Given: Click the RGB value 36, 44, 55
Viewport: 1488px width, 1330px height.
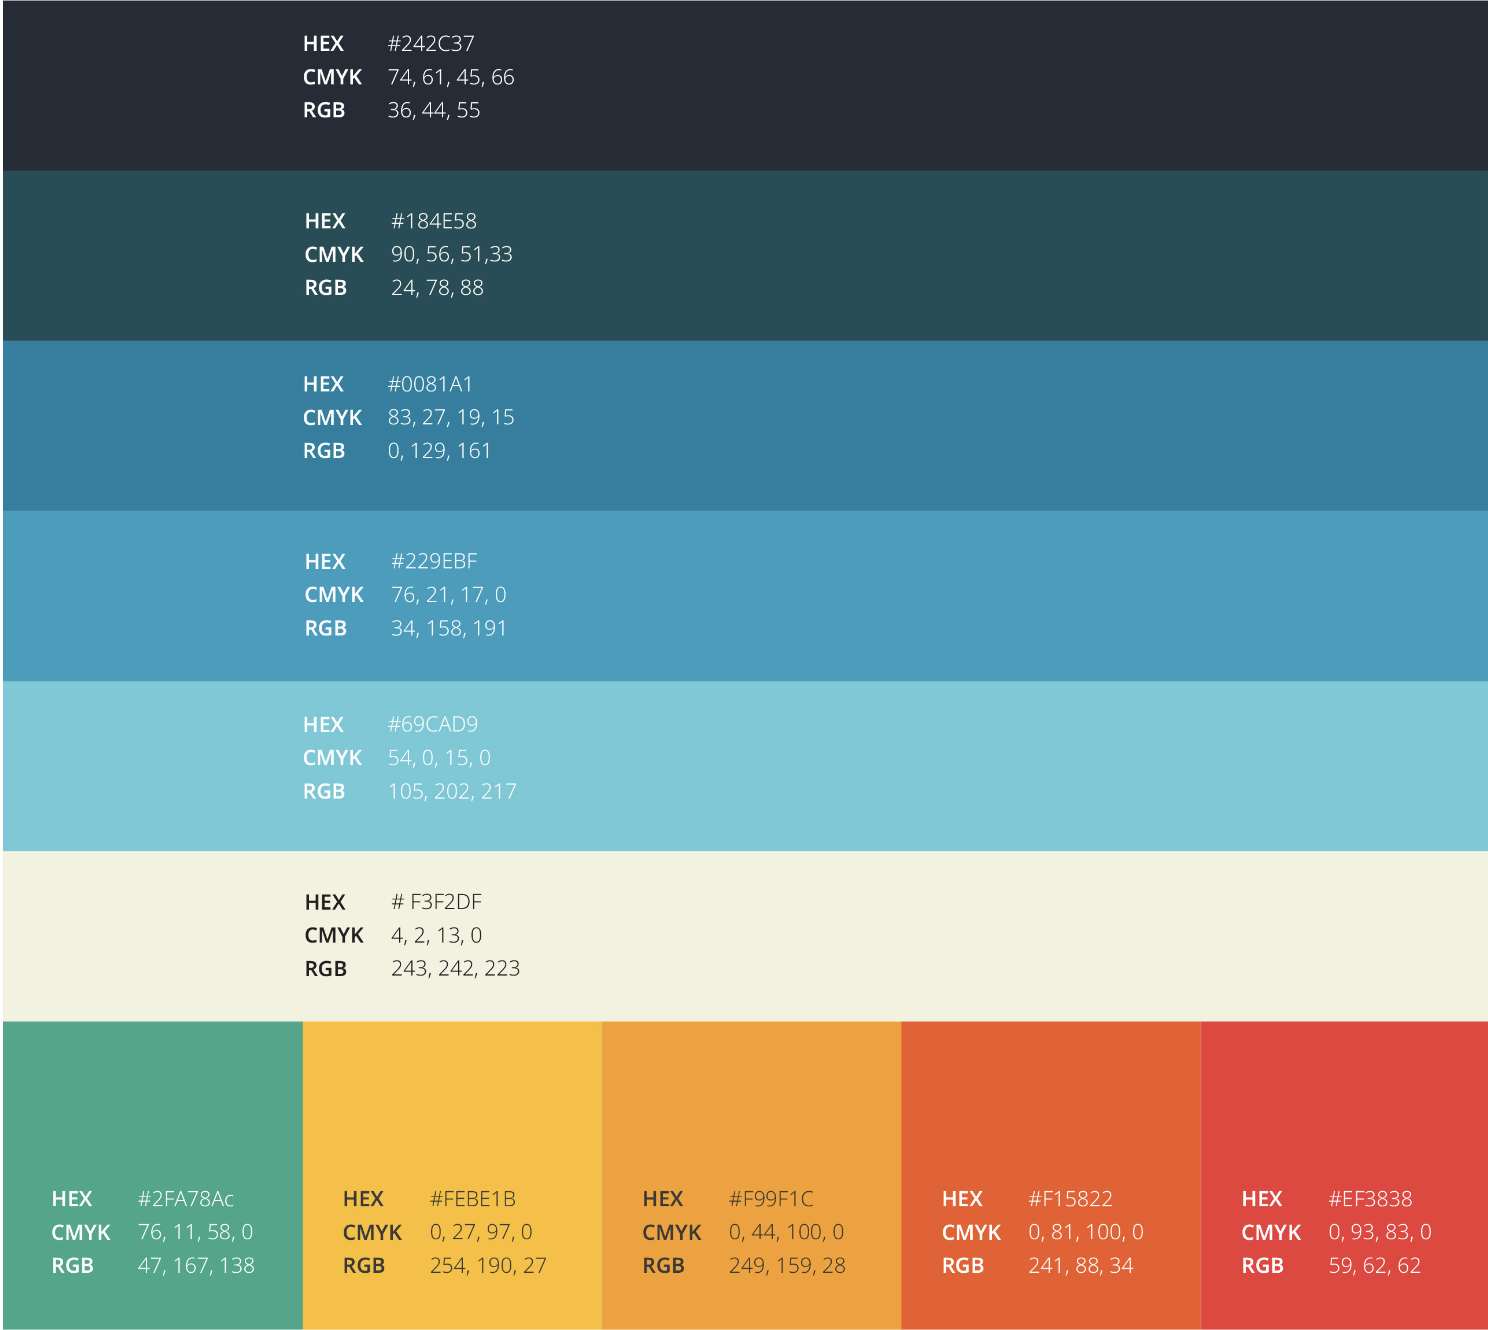Looking at the screenshot, I should point(434,111).
